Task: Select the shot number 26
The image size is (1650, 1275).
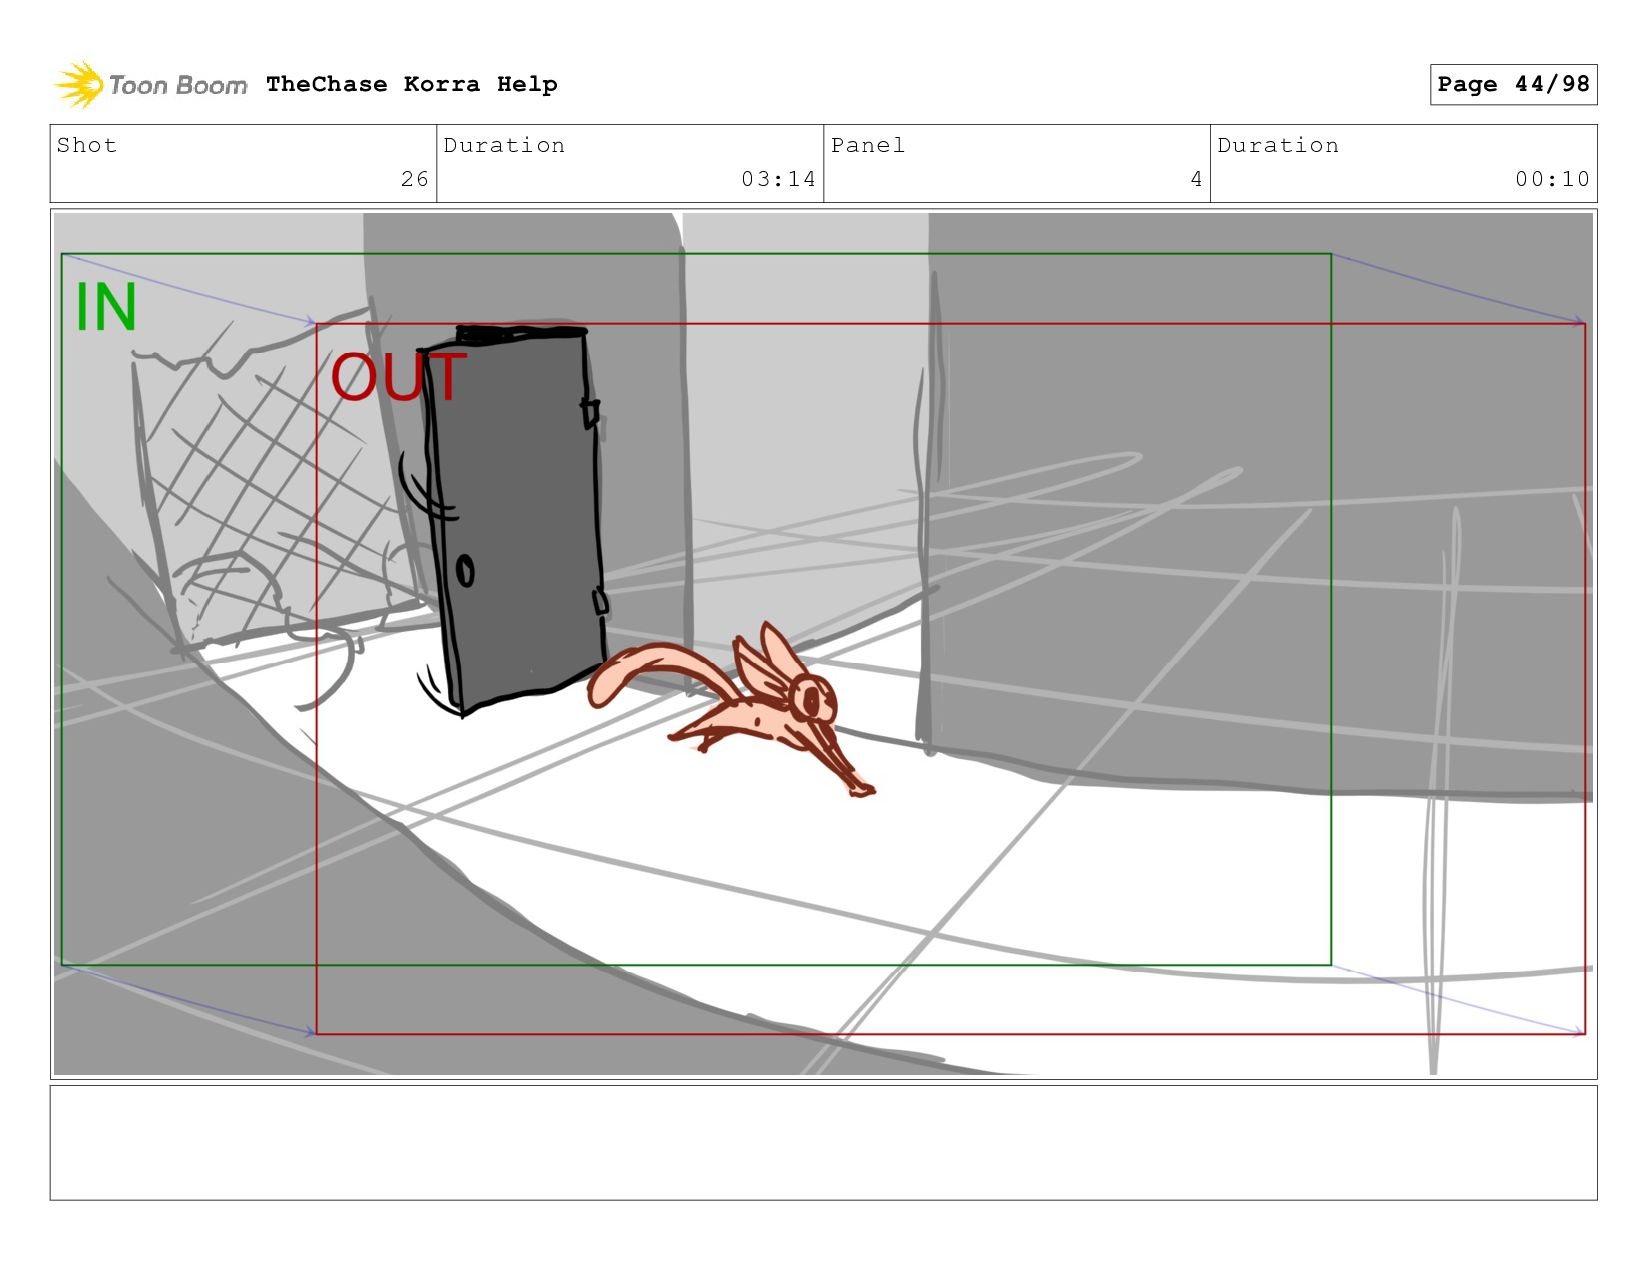Action: coord(415,179)
